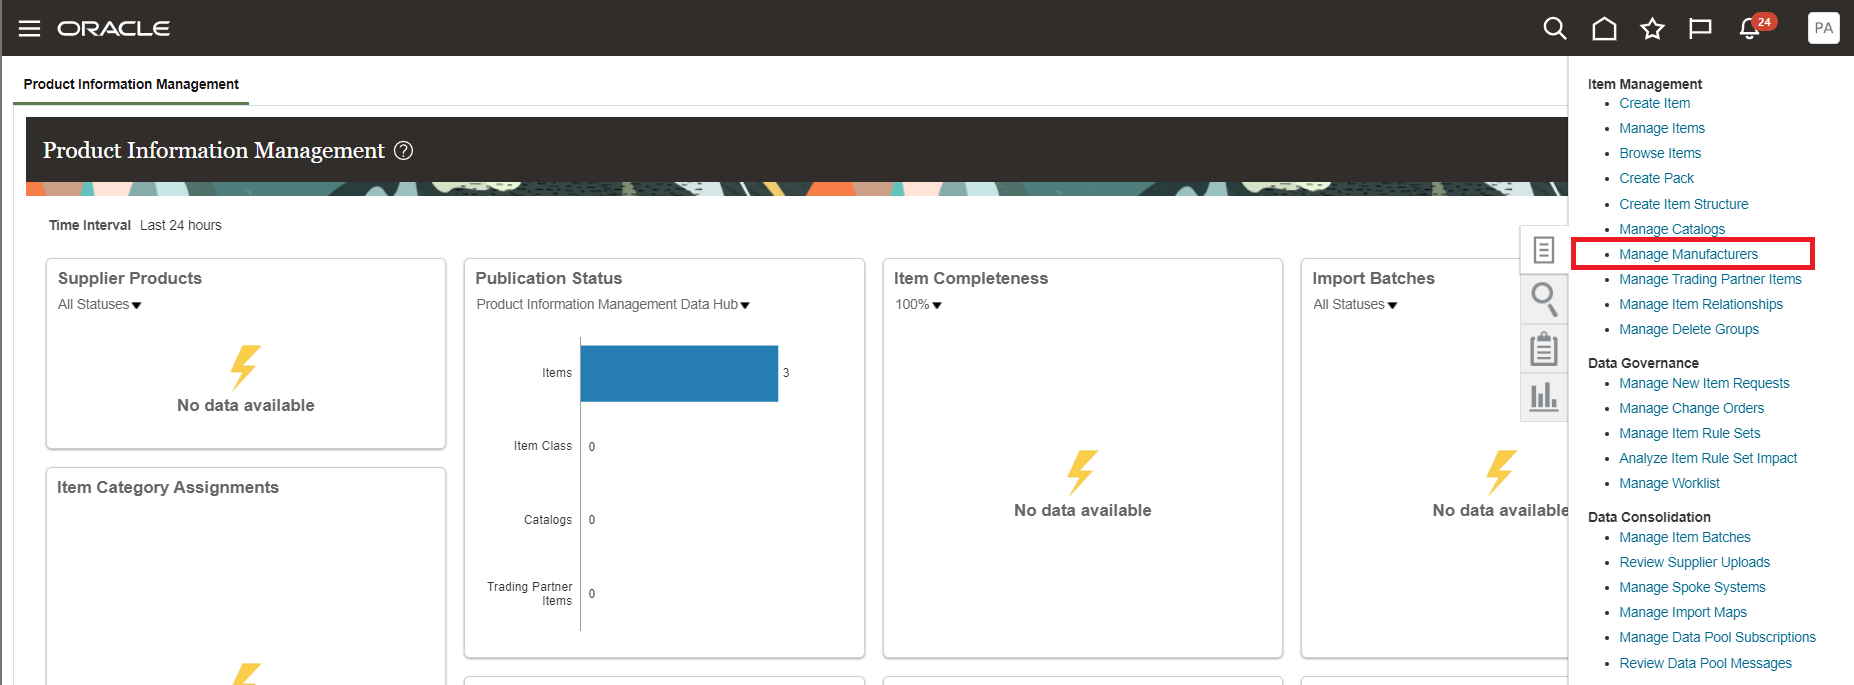Expand Product Information Management Data Hub dropdown

pos(613,304)
